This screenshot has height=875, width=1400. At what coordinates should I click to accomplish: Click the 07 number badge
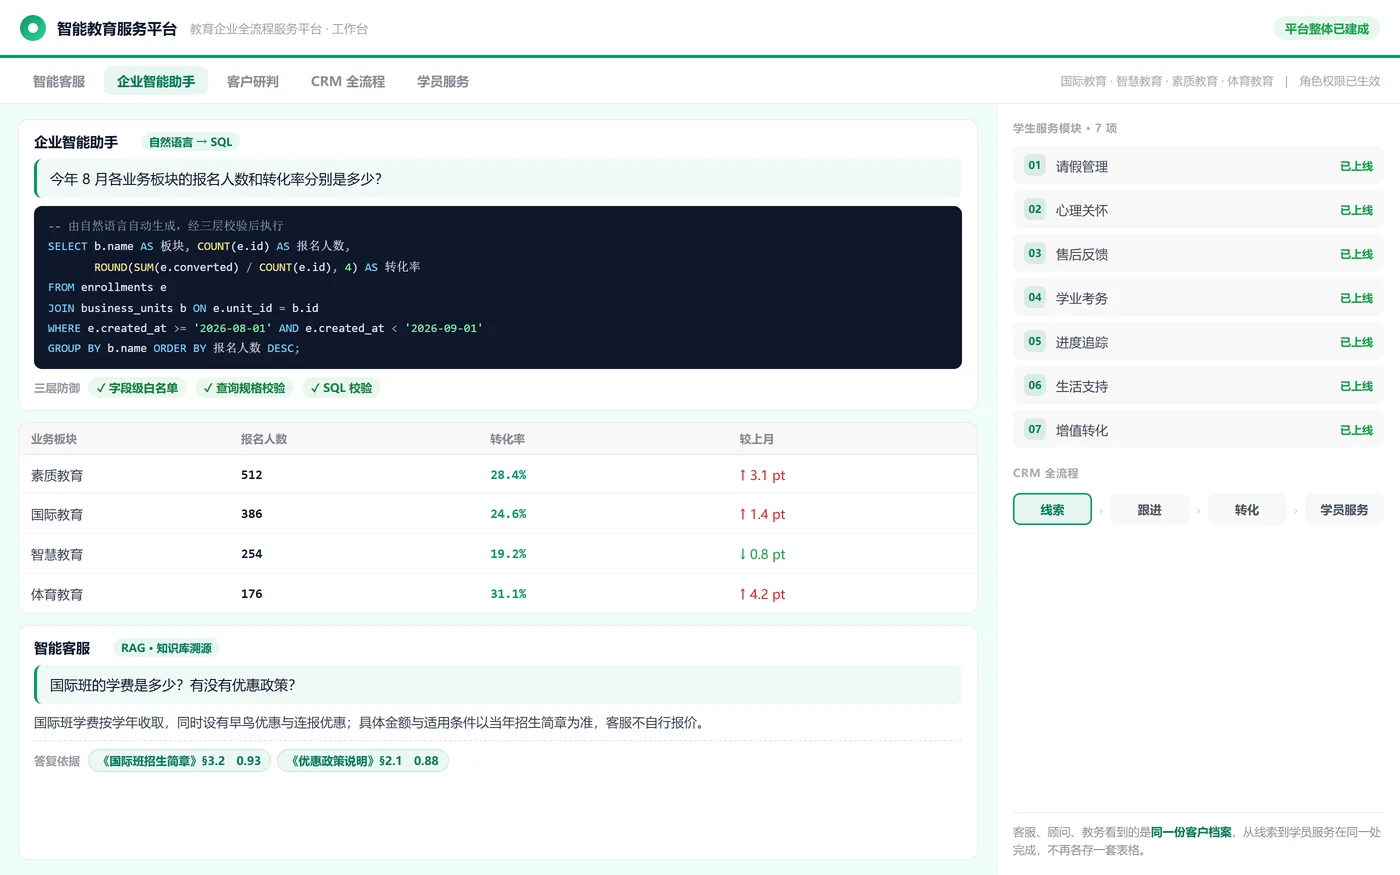tap(1035, 430)
